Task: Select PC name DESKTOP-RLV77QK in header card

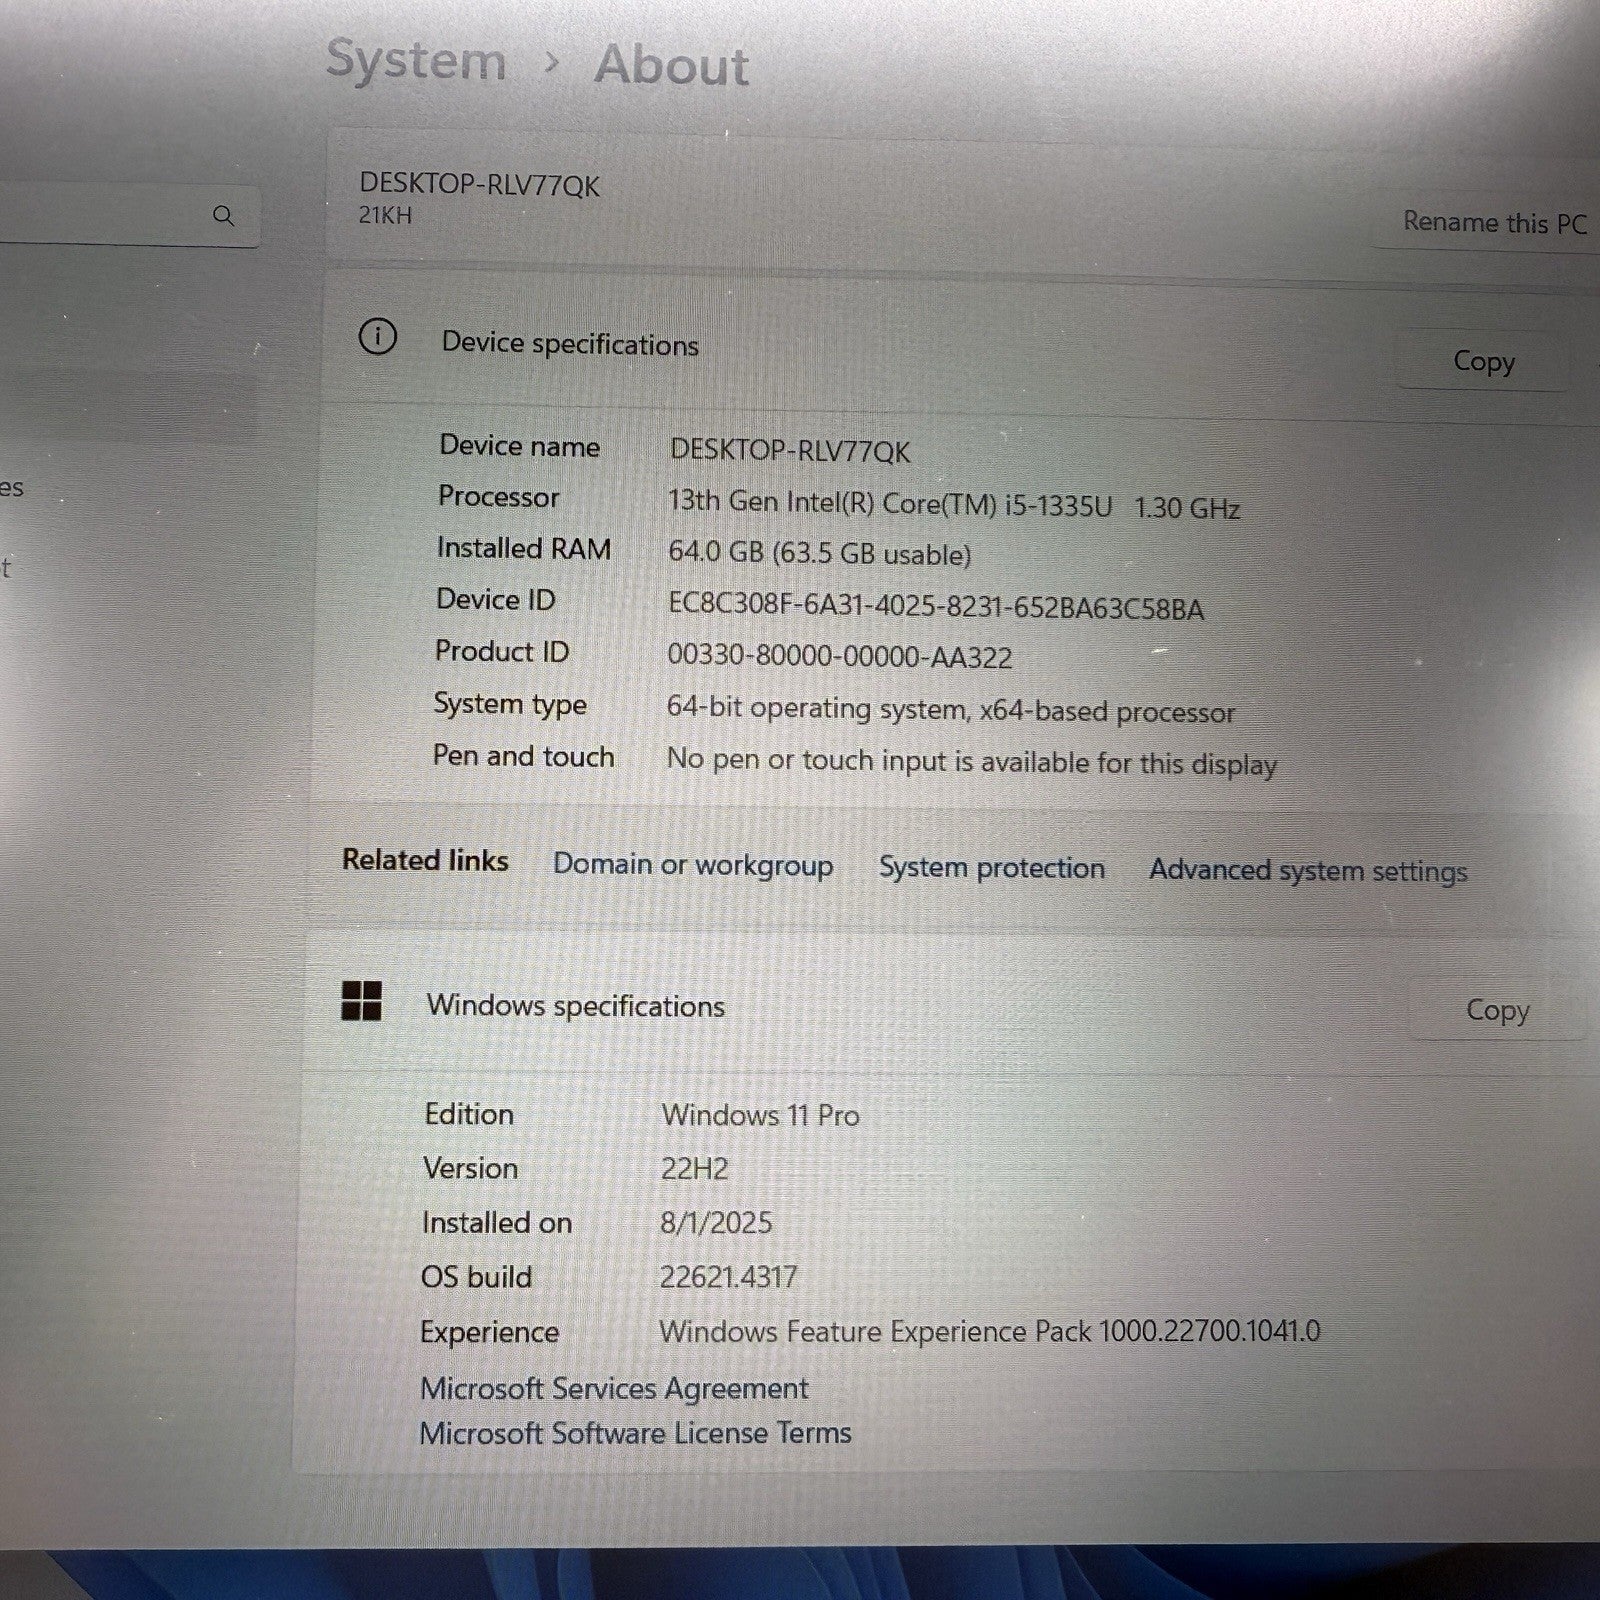Action: tap(480, 185)
